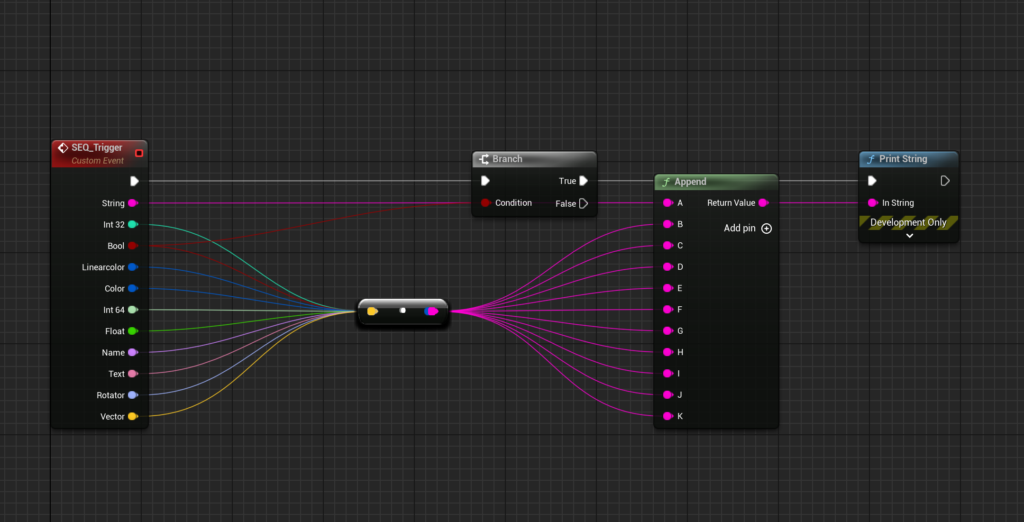The height and width of the screenshot is (522, 1024).
Task: Click the red delegate pin on SEQ_Trigger
Action: coord(138,154)
